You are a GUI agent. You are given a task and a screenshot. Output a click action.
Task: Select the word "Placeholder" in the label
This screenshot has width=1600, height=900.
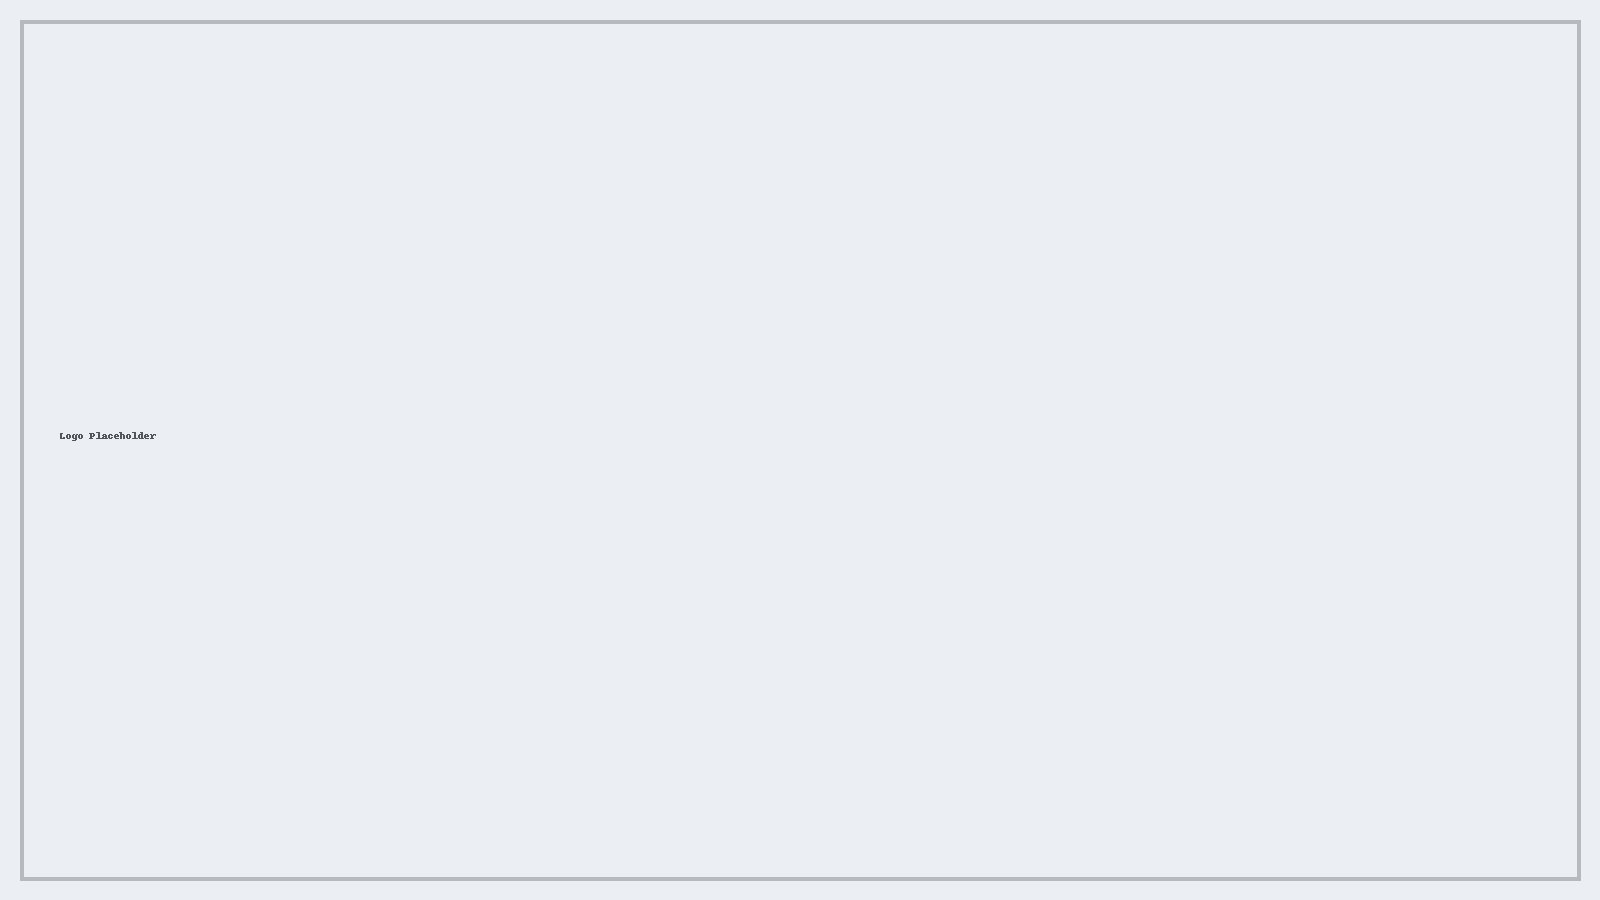122,436
